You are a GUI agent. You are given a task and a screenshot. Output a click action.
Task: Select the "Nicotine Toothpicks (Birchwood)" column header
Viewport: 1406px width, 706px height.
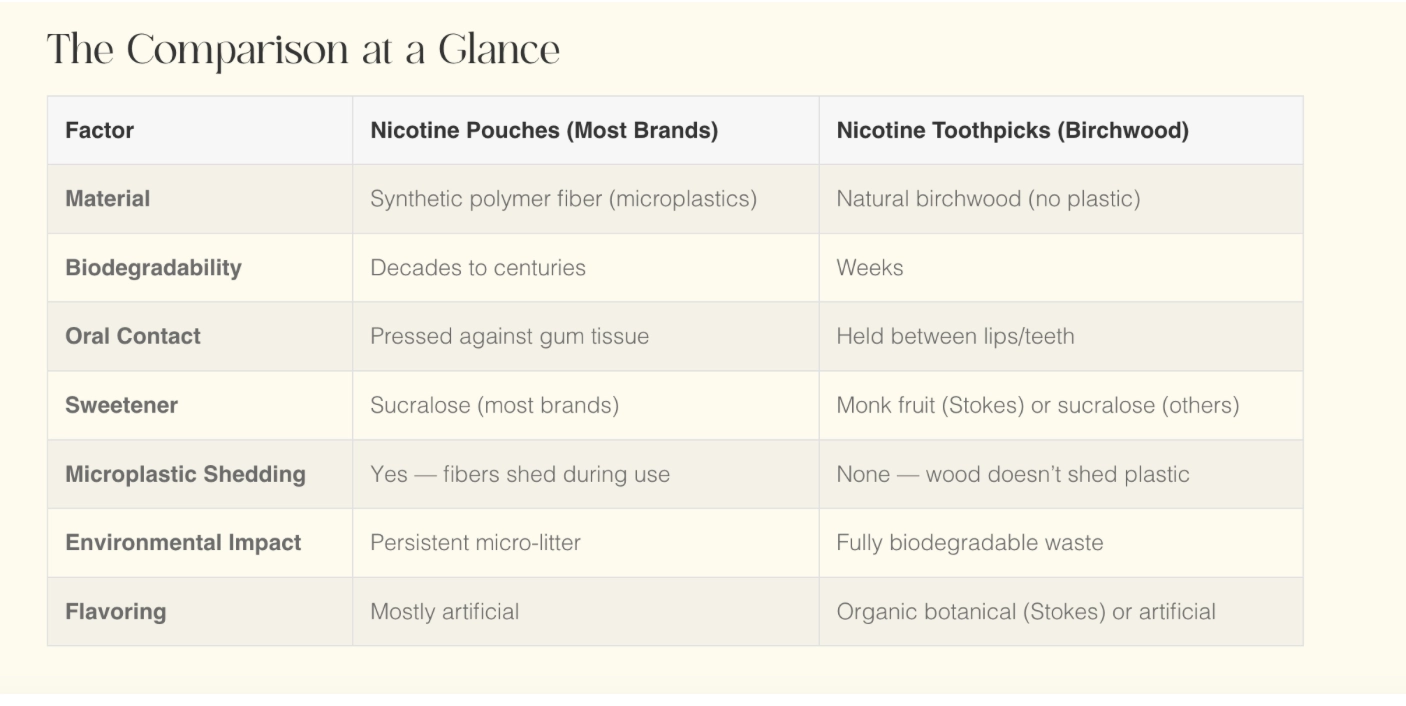pyautogui.click(x=1012, y=131)
